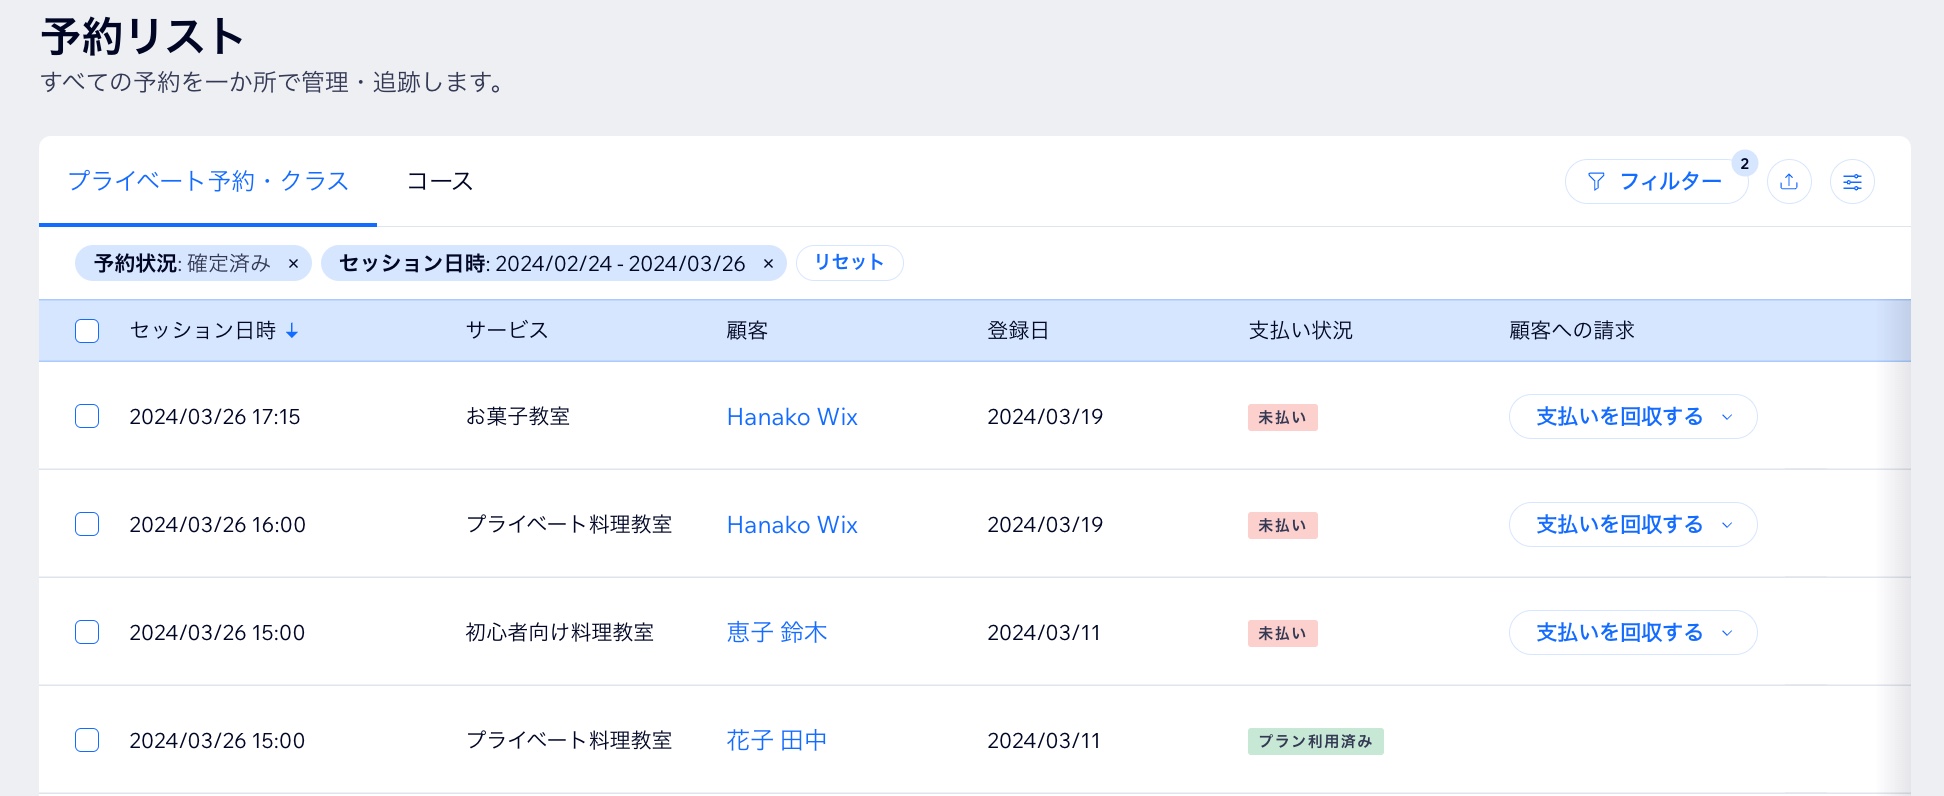The height and width of the screenshot is (796, 1944).
Task: Select the checkbox for the 17:15 お菓子教室 booking
Action: pos(87,416)
